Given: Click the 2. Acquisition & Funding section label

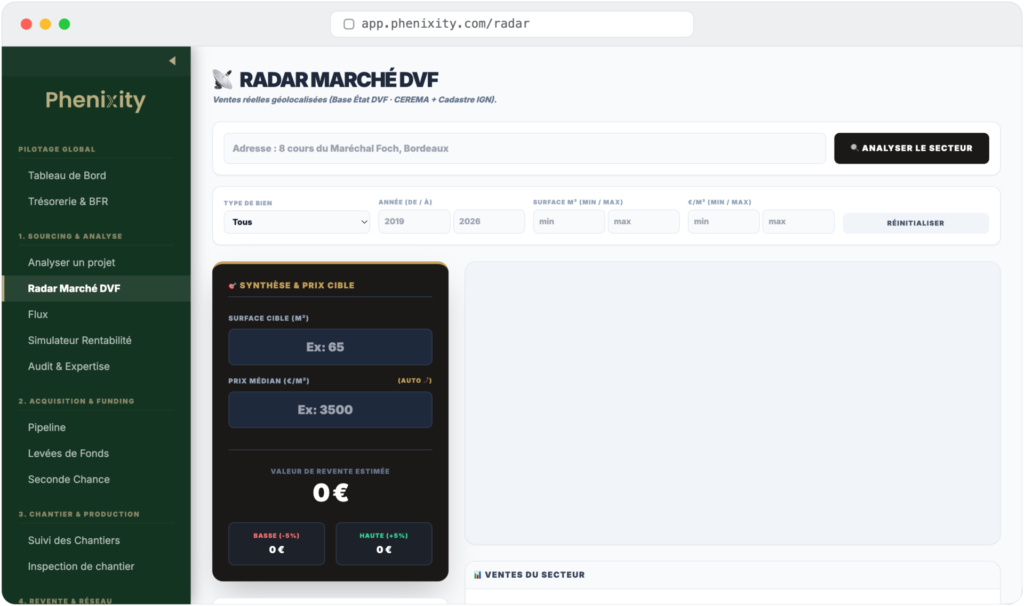Looking at the screenshot, I should pos(76,402).
